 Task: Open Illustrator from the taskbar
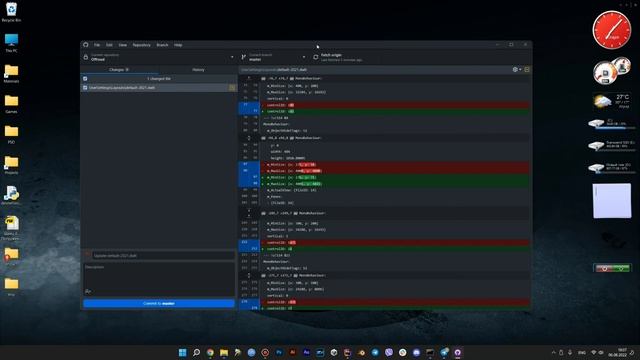[x=293, y=352]
